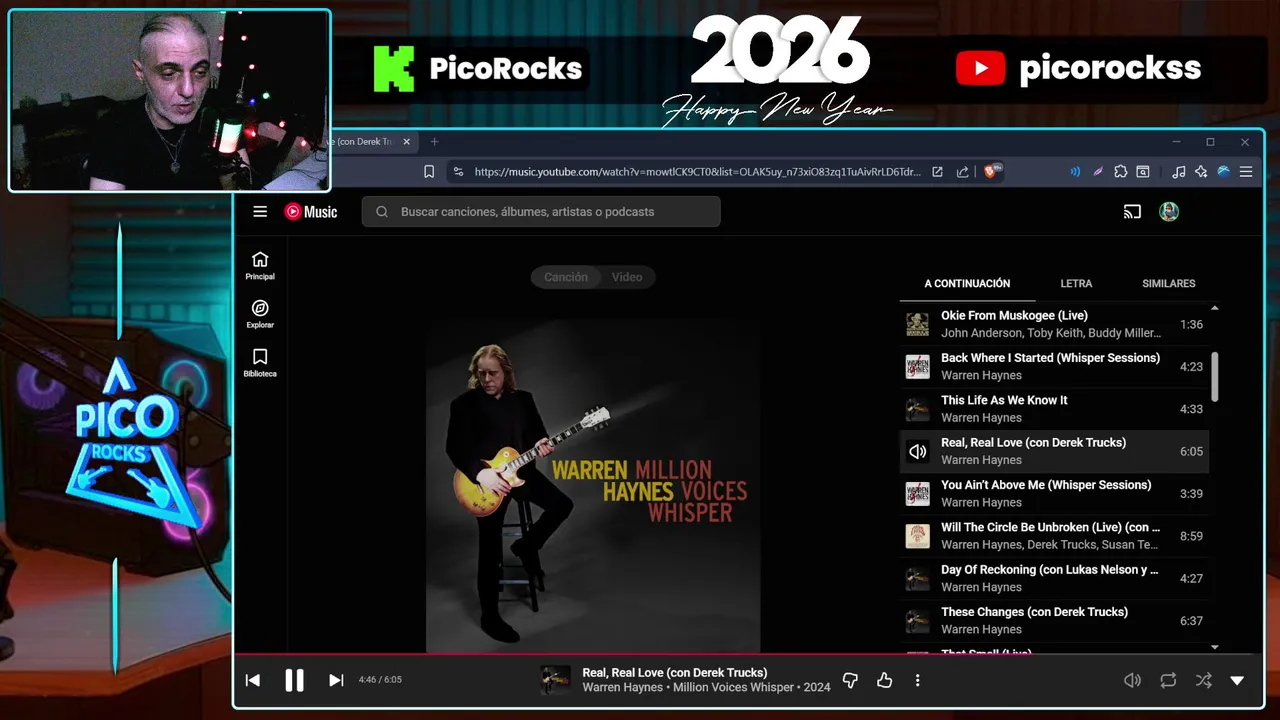Open the account avatar menu

click(1169, 212)
